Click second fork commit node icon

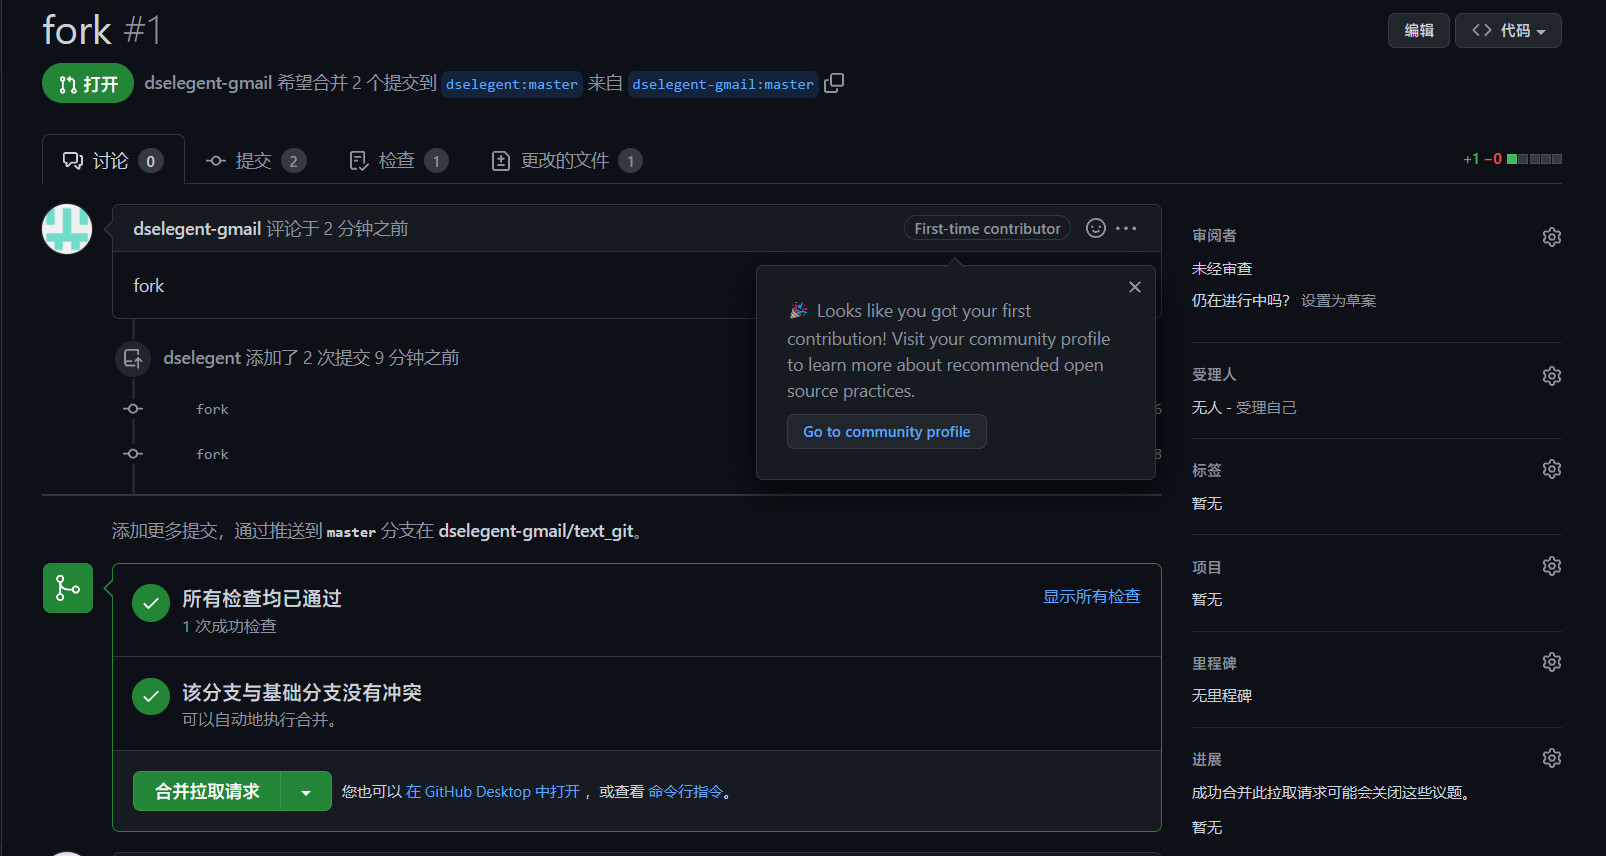[x=133, y=454]
